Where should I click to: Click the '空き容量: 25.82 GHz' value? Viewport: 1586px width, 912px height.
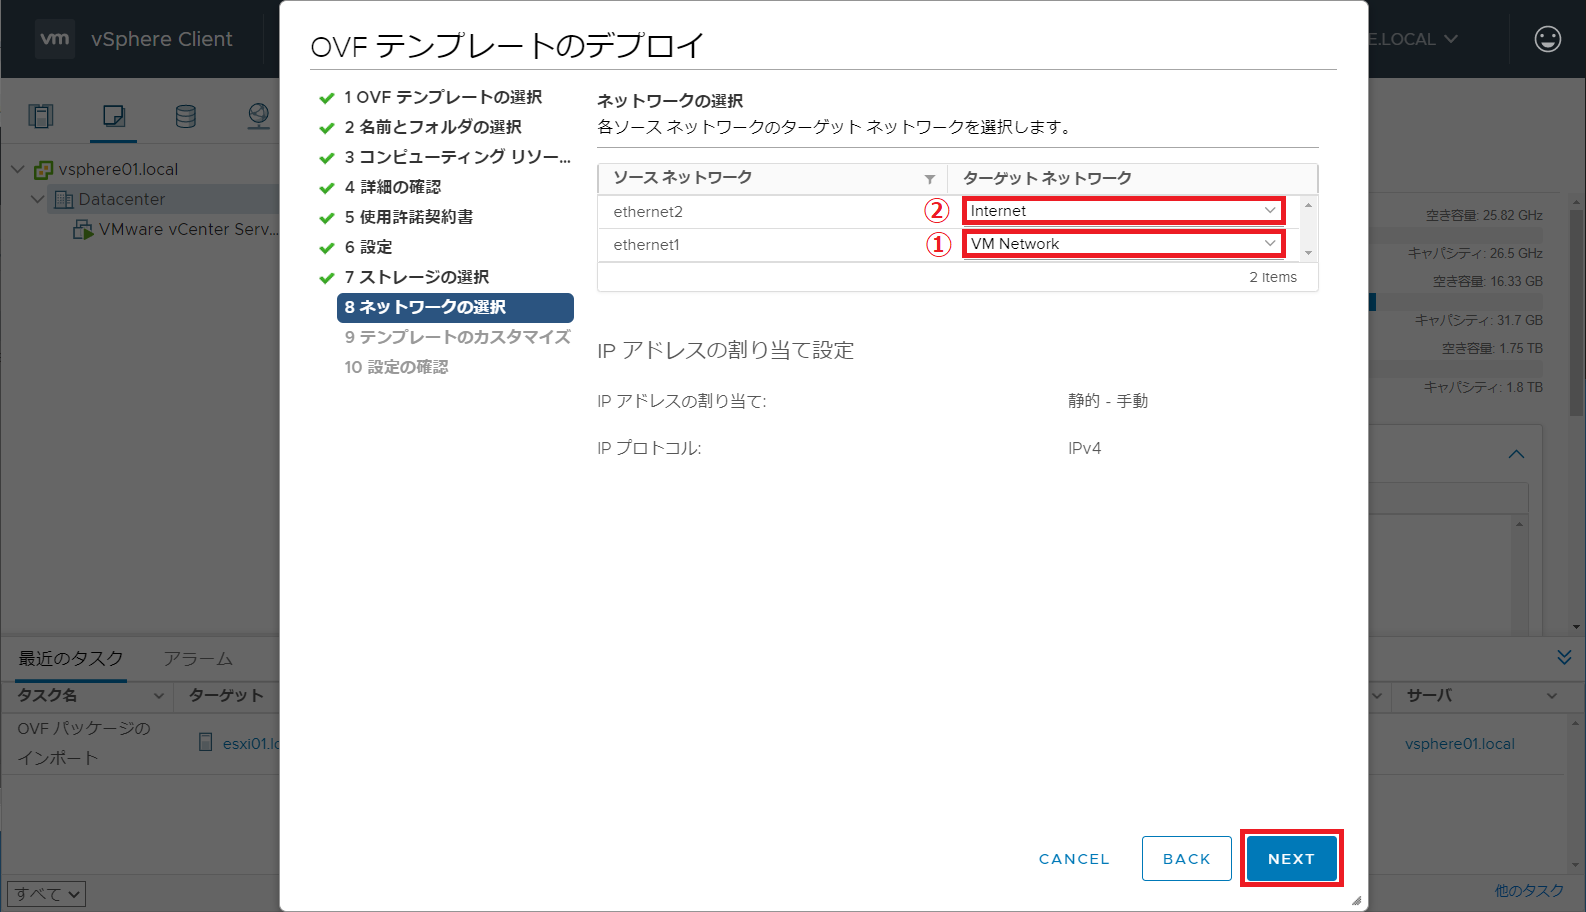coord(1484,215)
